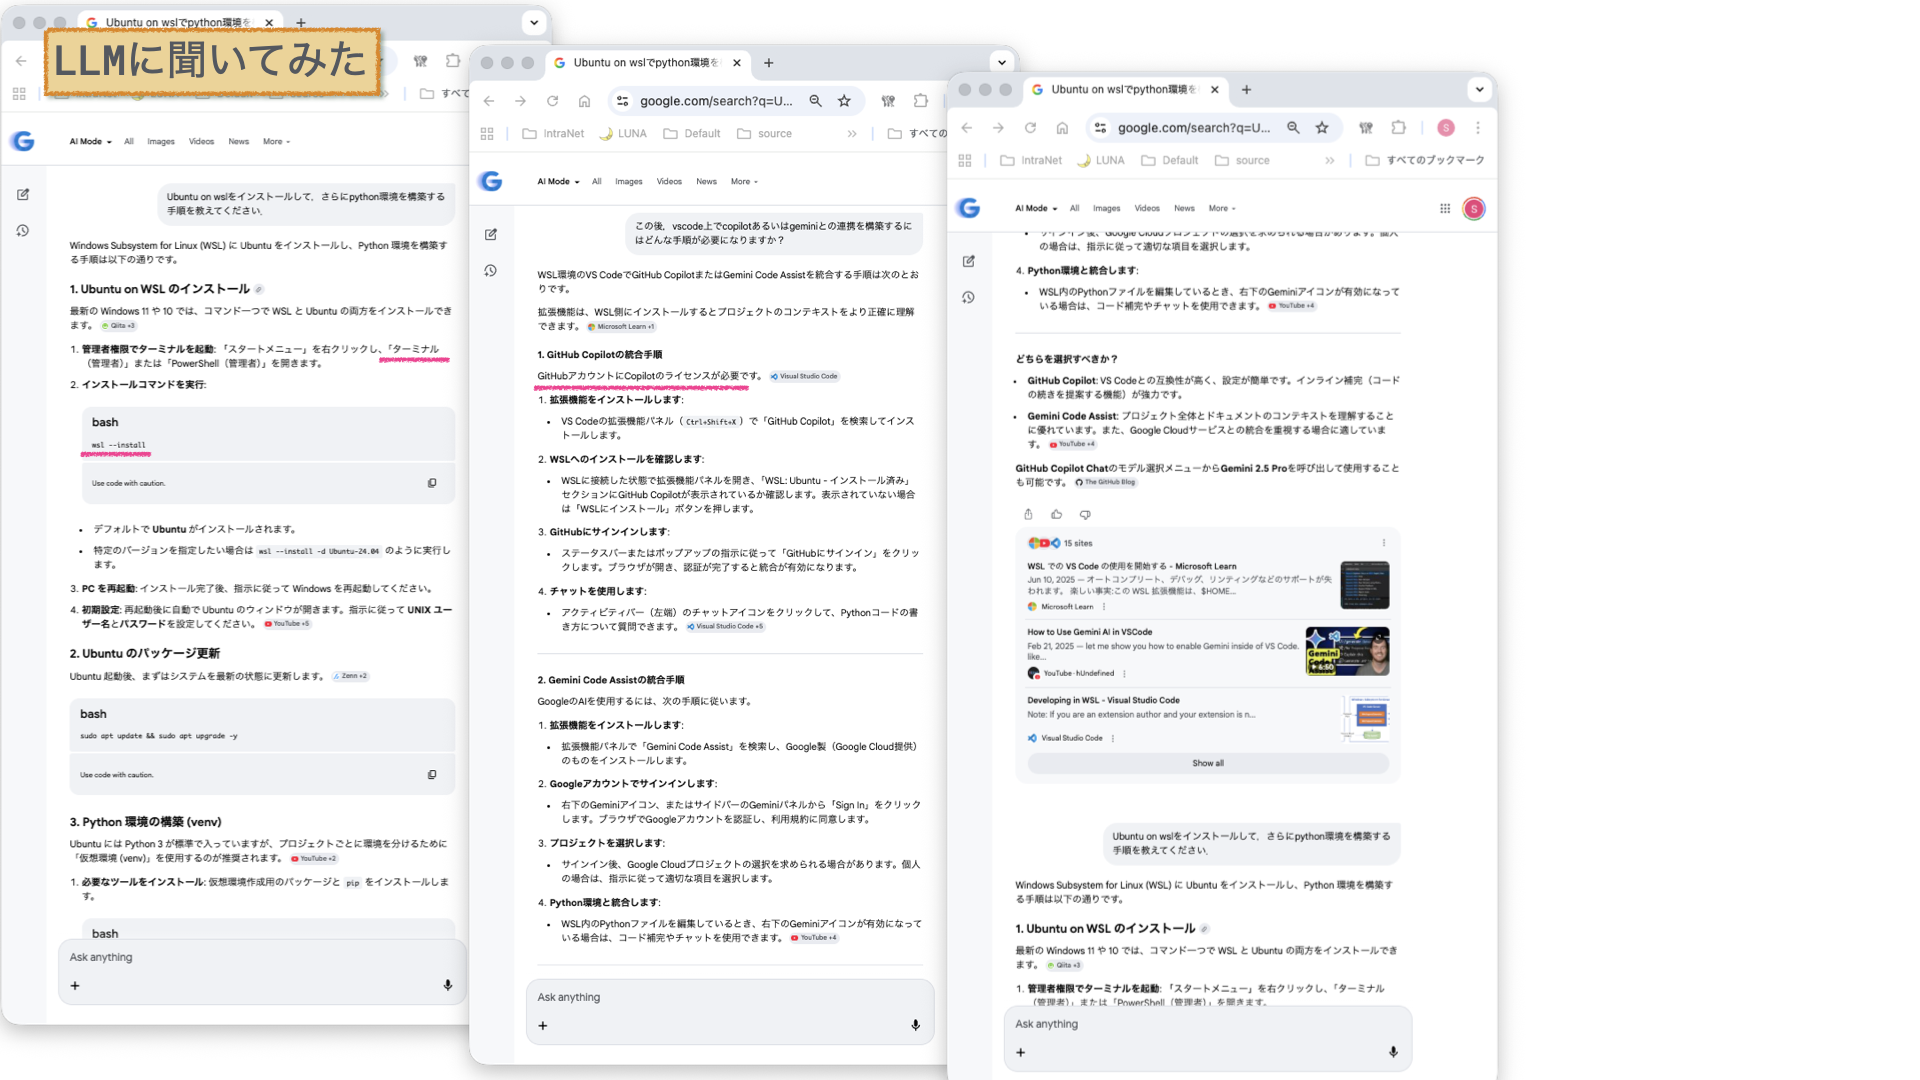The image size is (1920, 1080).
Task: Open the LUNA bookmark in the right window
Action: coord(1100,160)
